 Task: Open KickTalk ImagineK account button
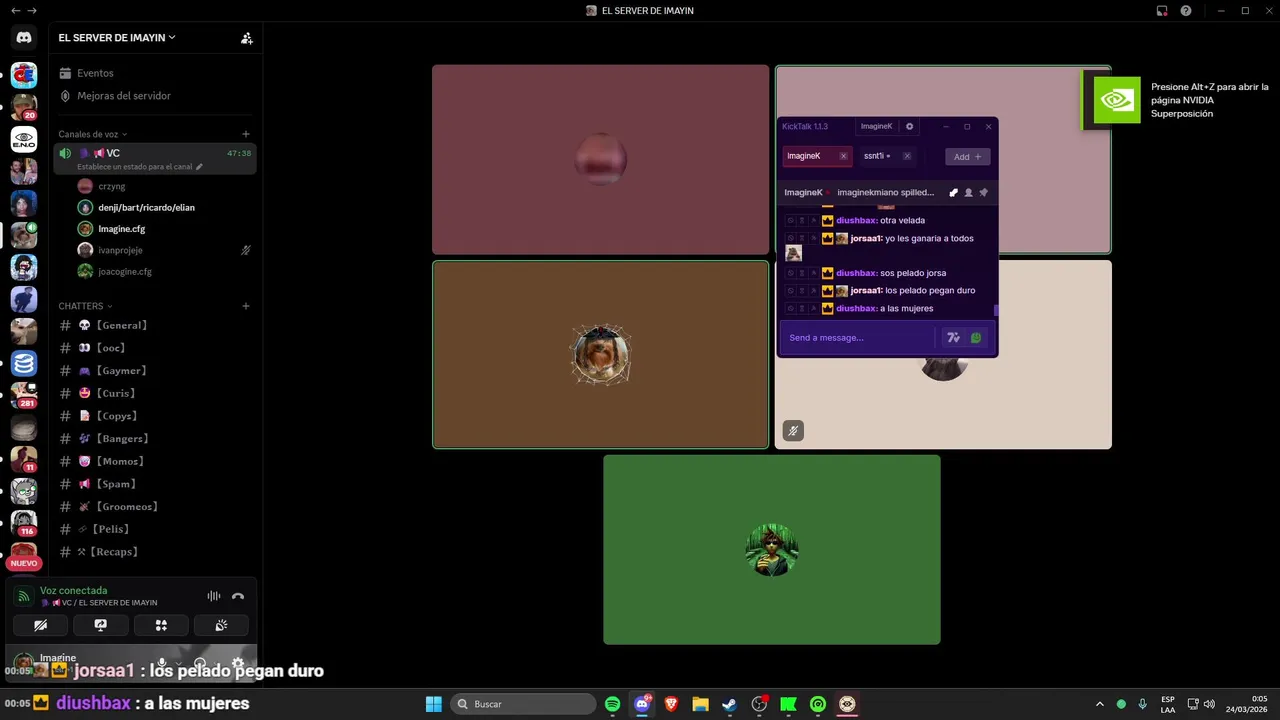[877, 127]
